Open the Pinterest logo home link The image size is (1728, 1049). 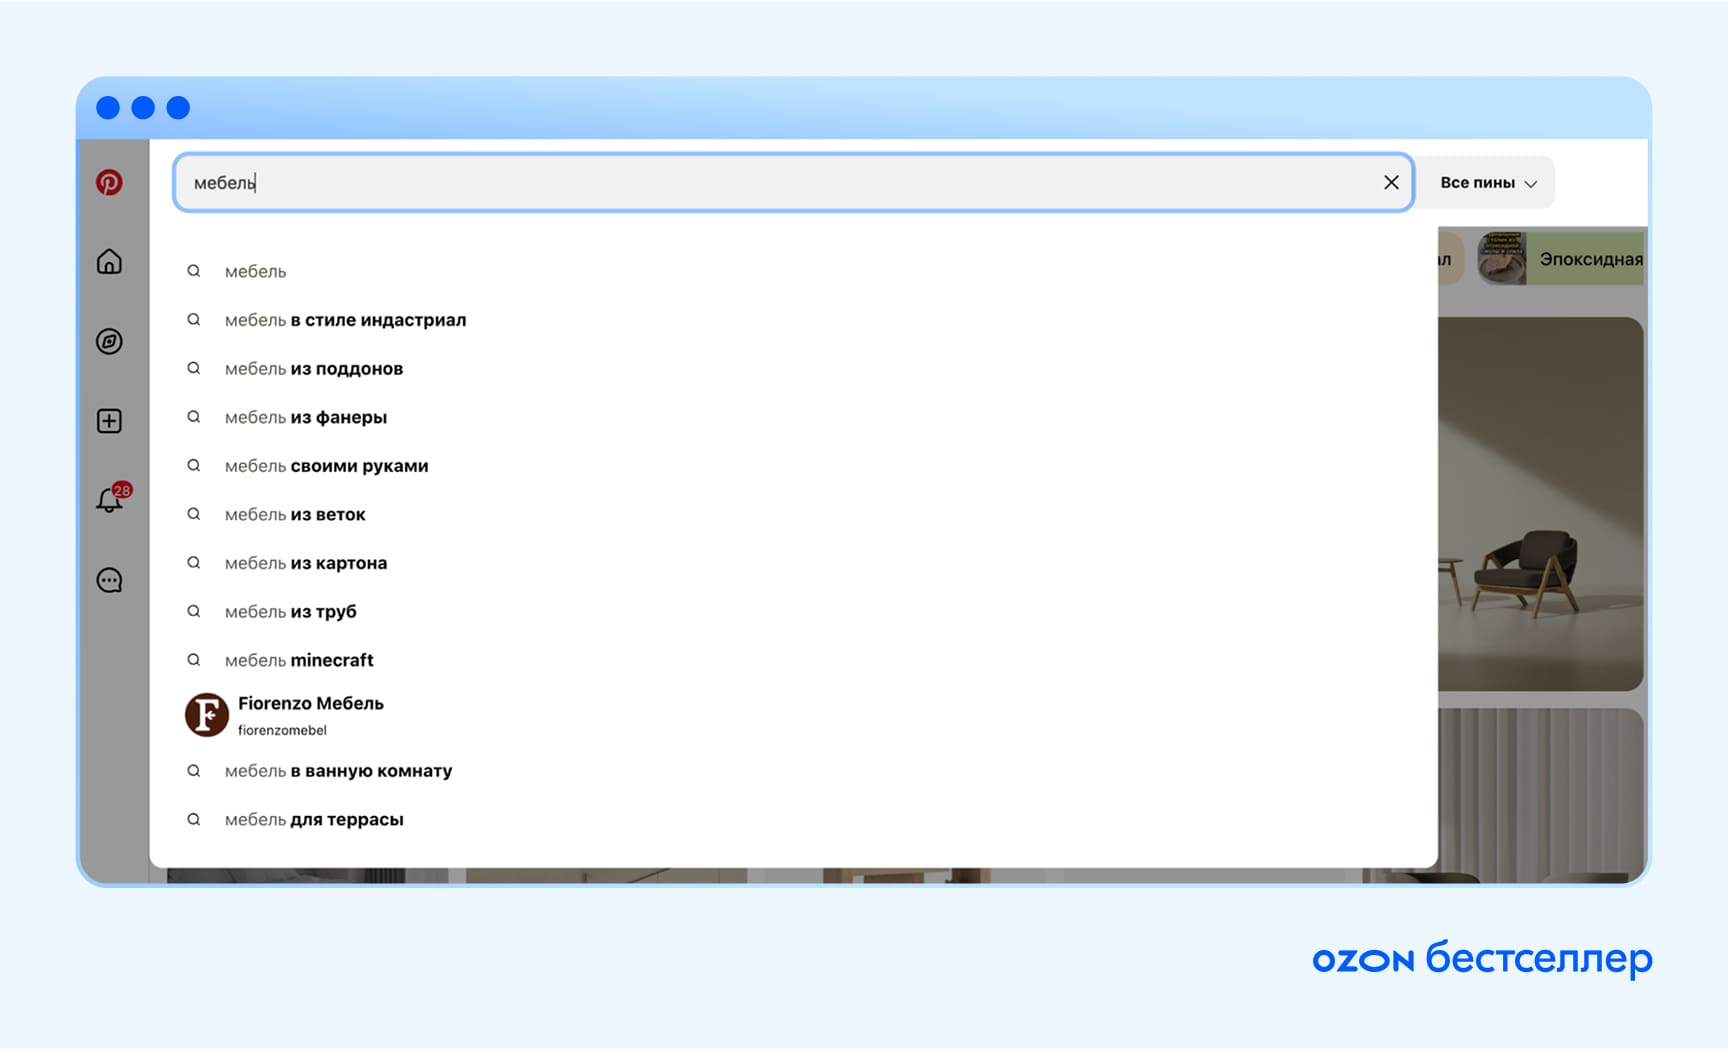pyautogui.click(x=109, y=182)
